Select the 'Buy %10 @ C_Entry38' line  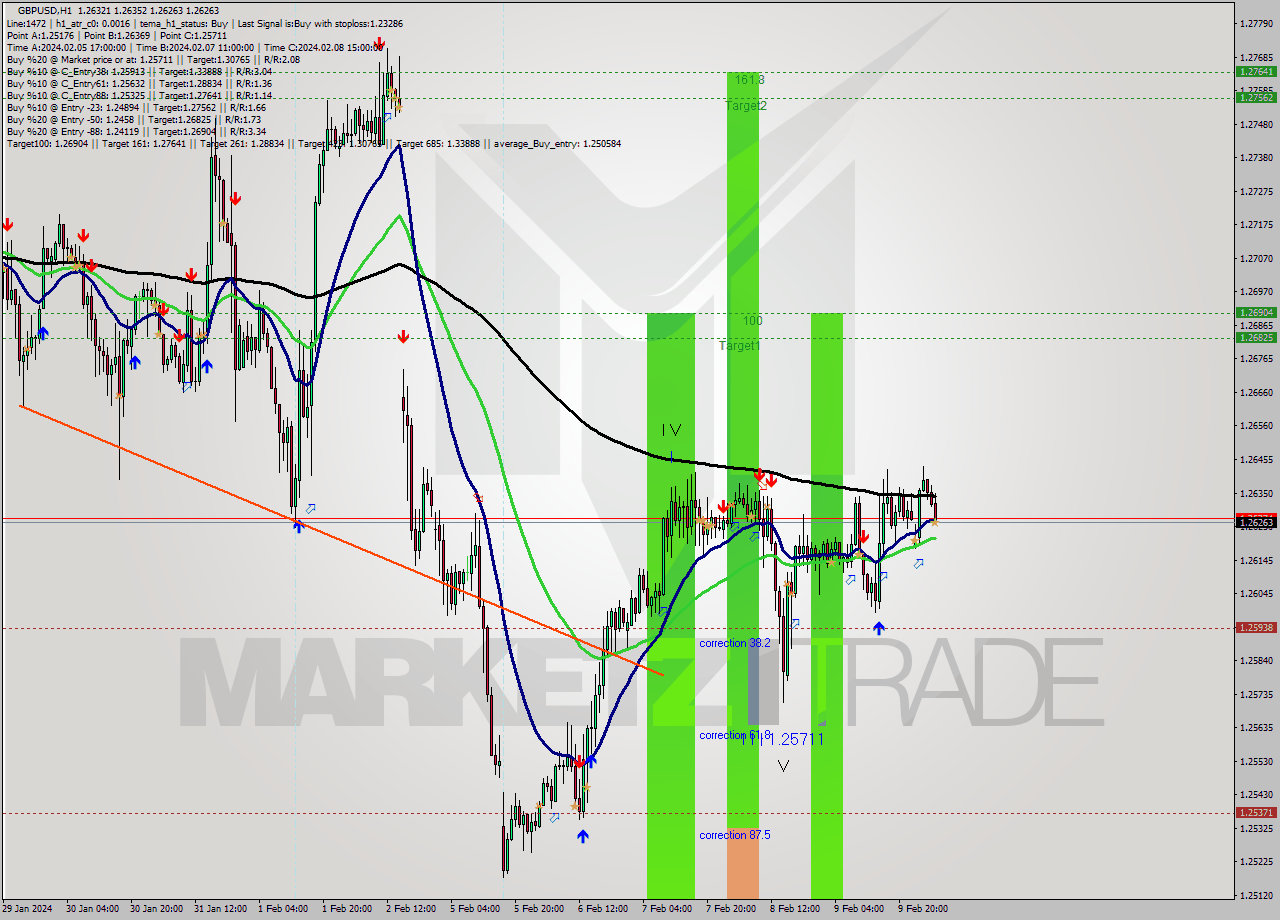click(x=139, y=71)
